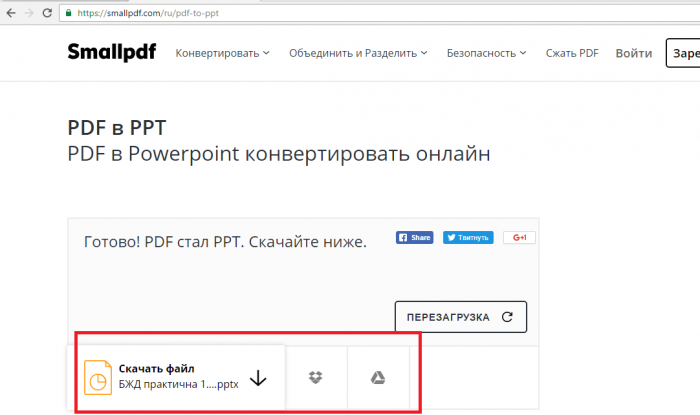Save the file to Google Drive

pos(379,377)
